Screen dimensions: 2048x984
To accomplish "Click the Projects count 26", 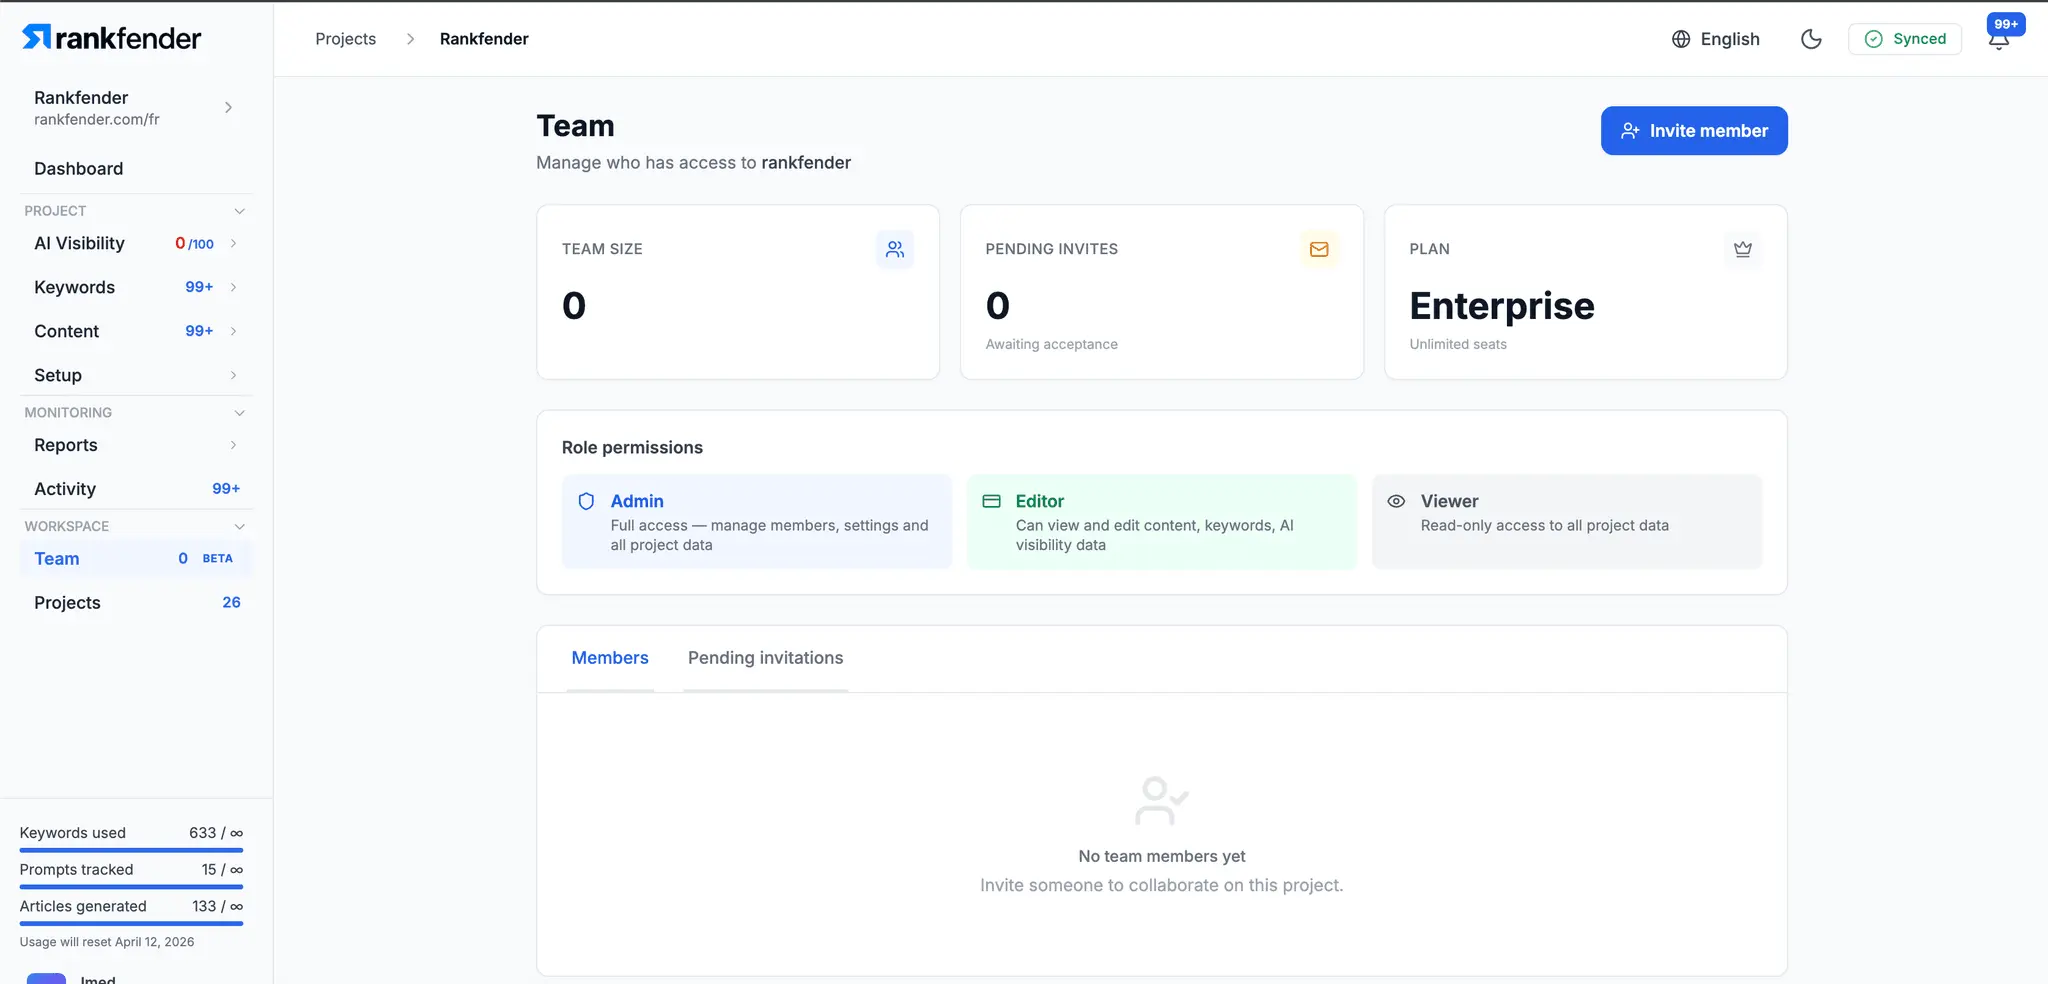I will point(232,603).
